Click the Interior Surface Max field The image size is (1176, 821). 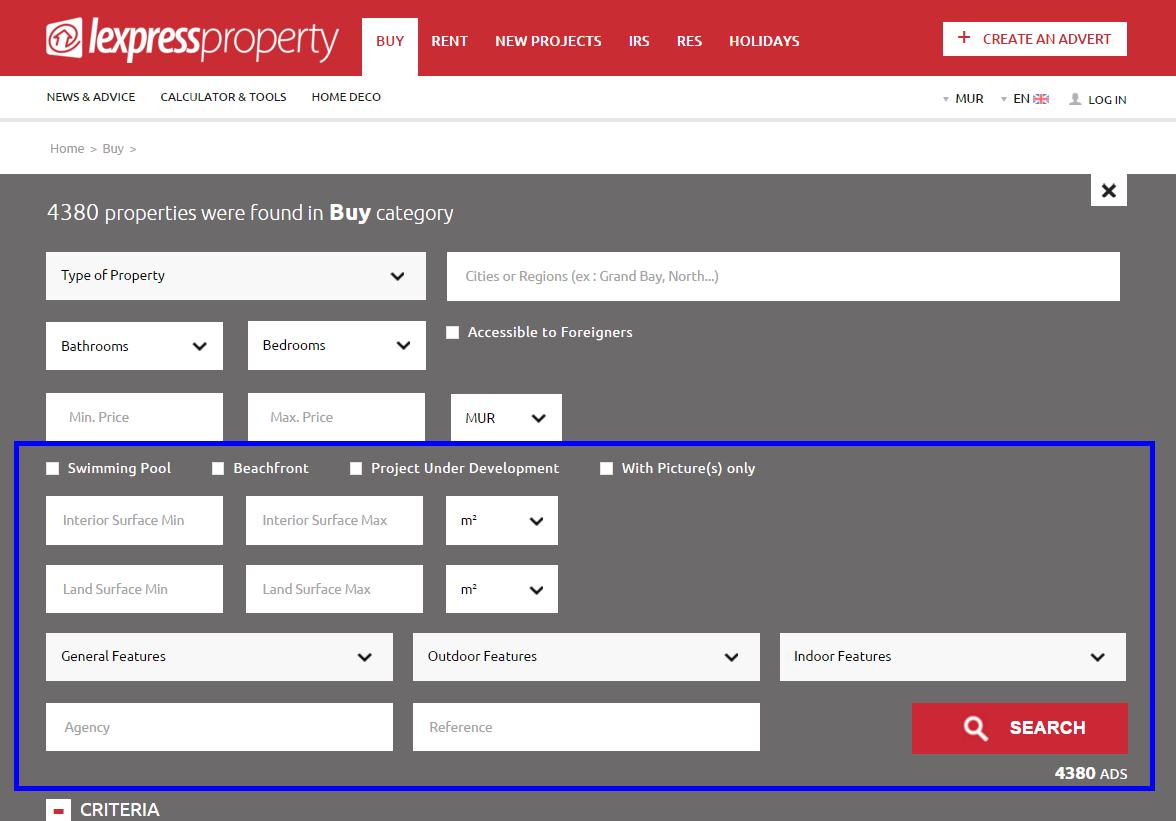(334, 520)
